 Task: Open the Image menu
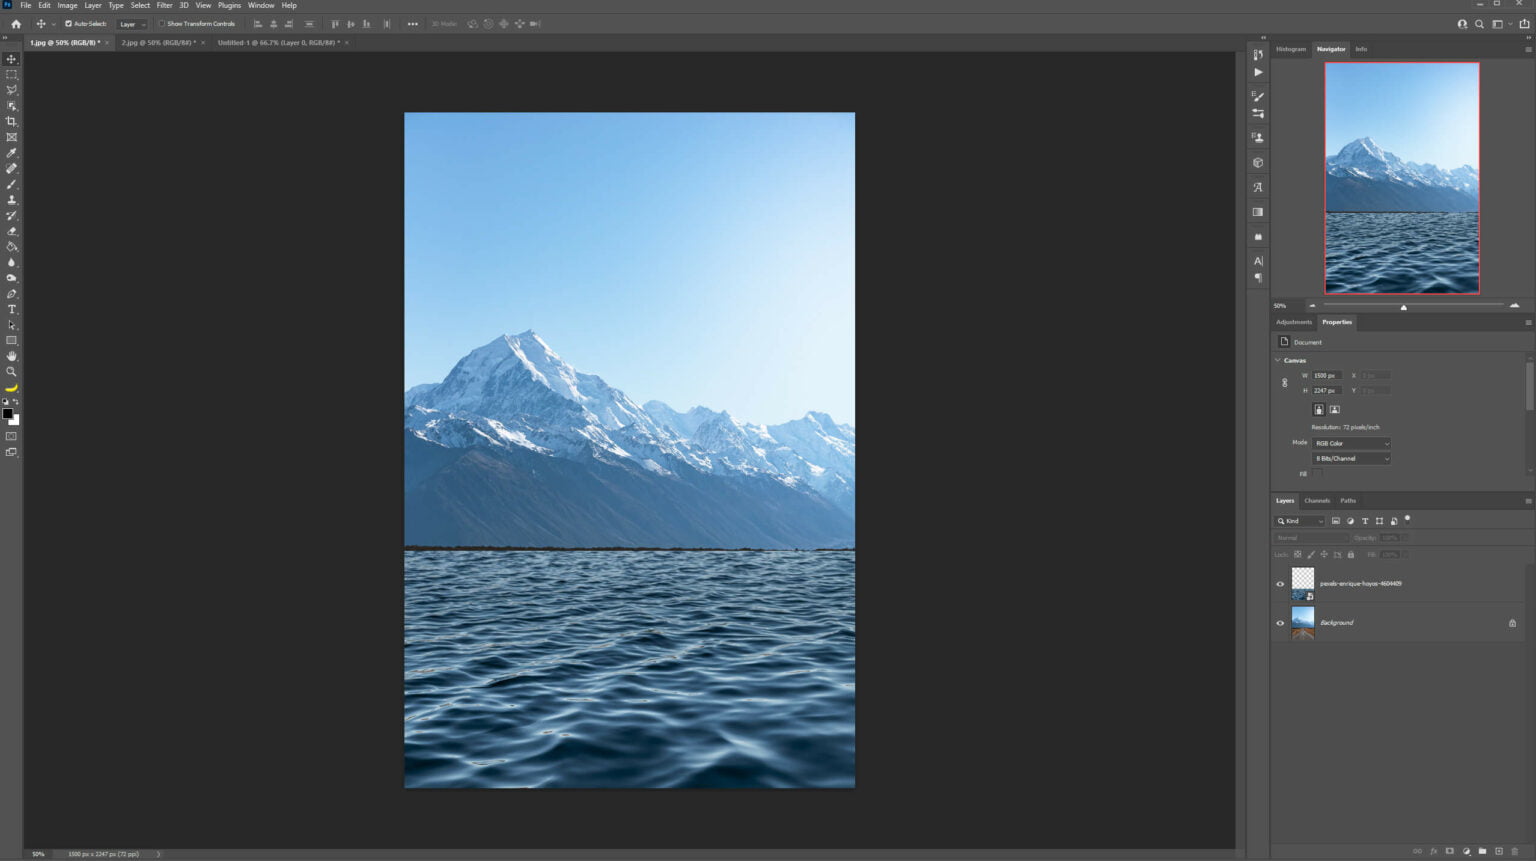(67, 5)
